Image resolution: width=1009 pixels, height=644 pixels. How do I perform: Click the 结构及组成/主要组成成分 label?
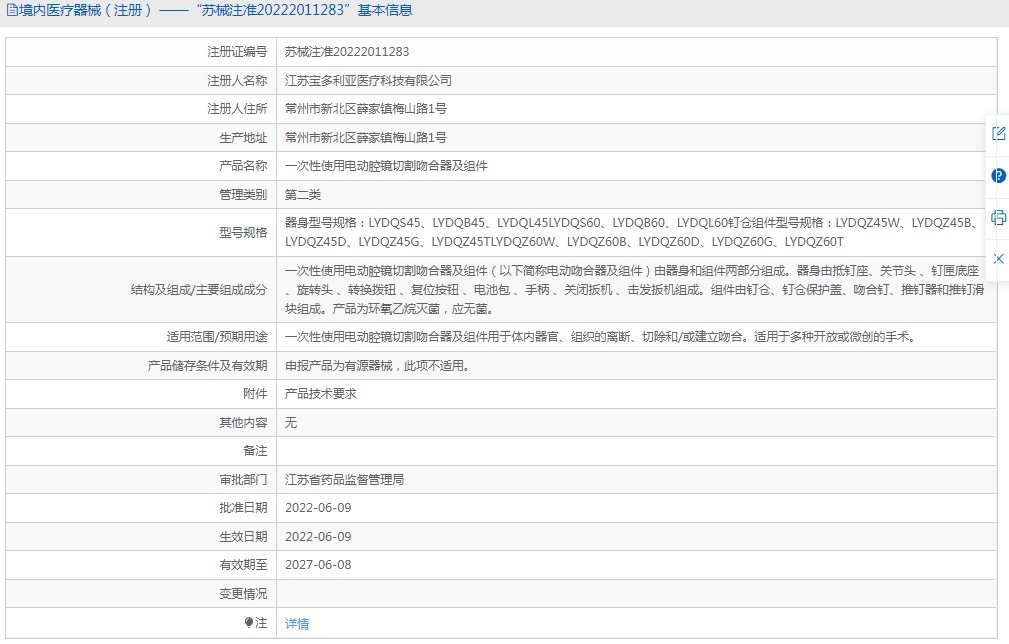click(x=199, y=290)
